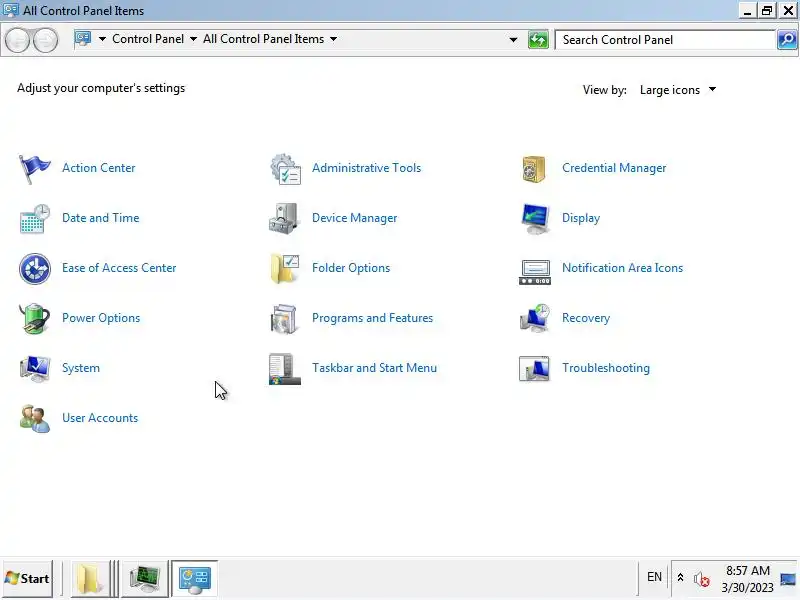
Task: Click the Taskbar and Start Menu icon
Action: (x=285, y=369)
